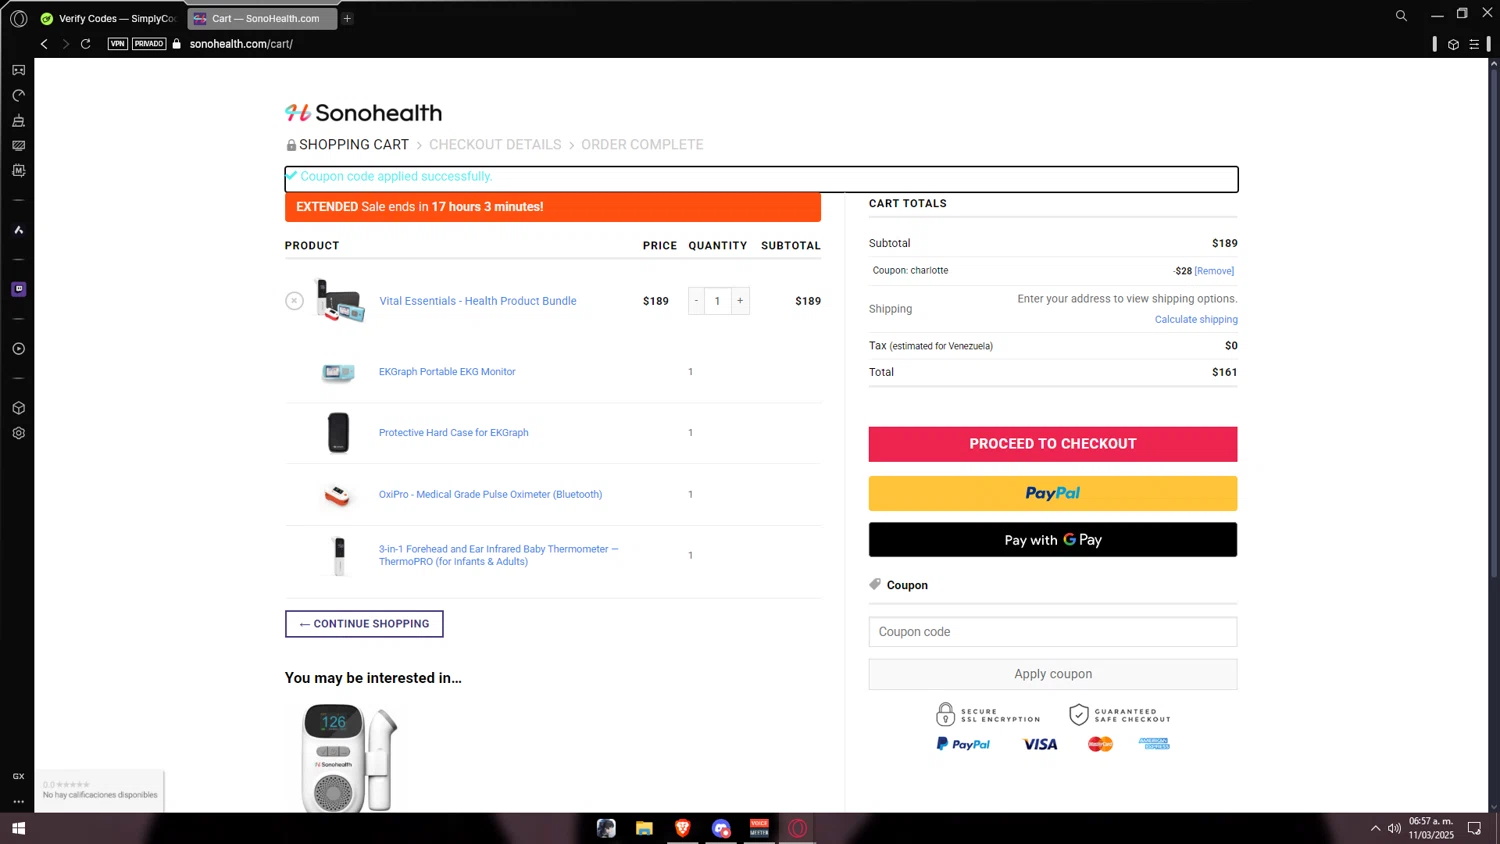Viewport: 1500px width, 844px height.
Task: Click the Coupon code input field
Action: click(x=1053, y=632)
